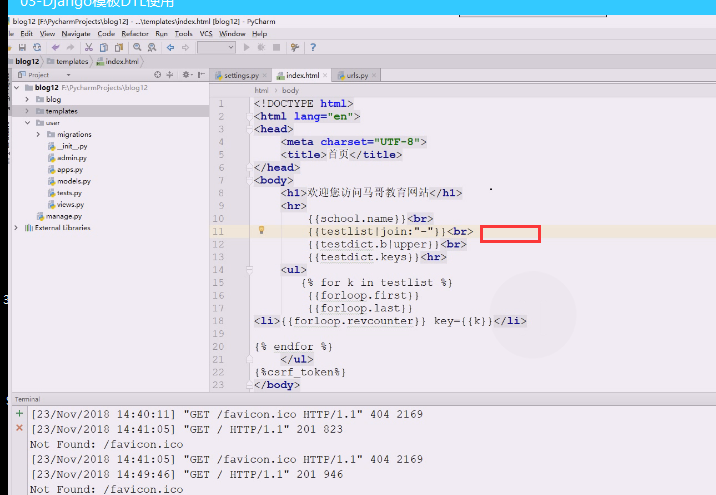Close the settings.py editor tab
The height and width of the screenshot is (495, 716).
266,75
